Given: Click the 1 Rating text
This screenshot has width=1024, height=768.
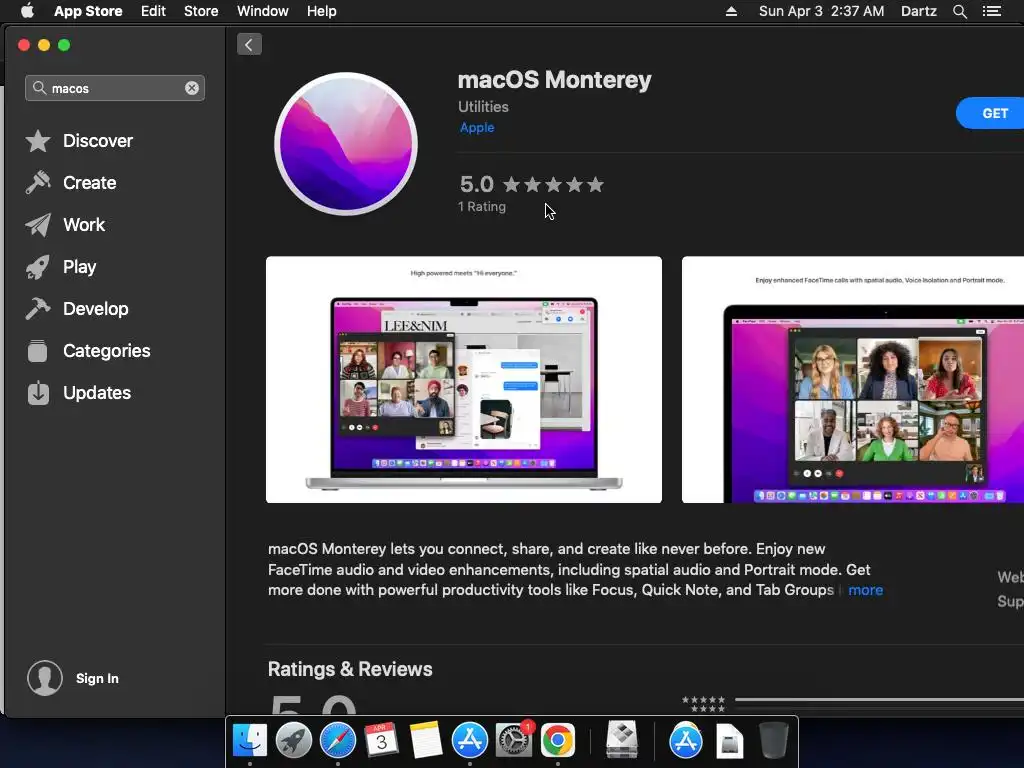Looking at the screenshot, I should click(x=482, y=206).
